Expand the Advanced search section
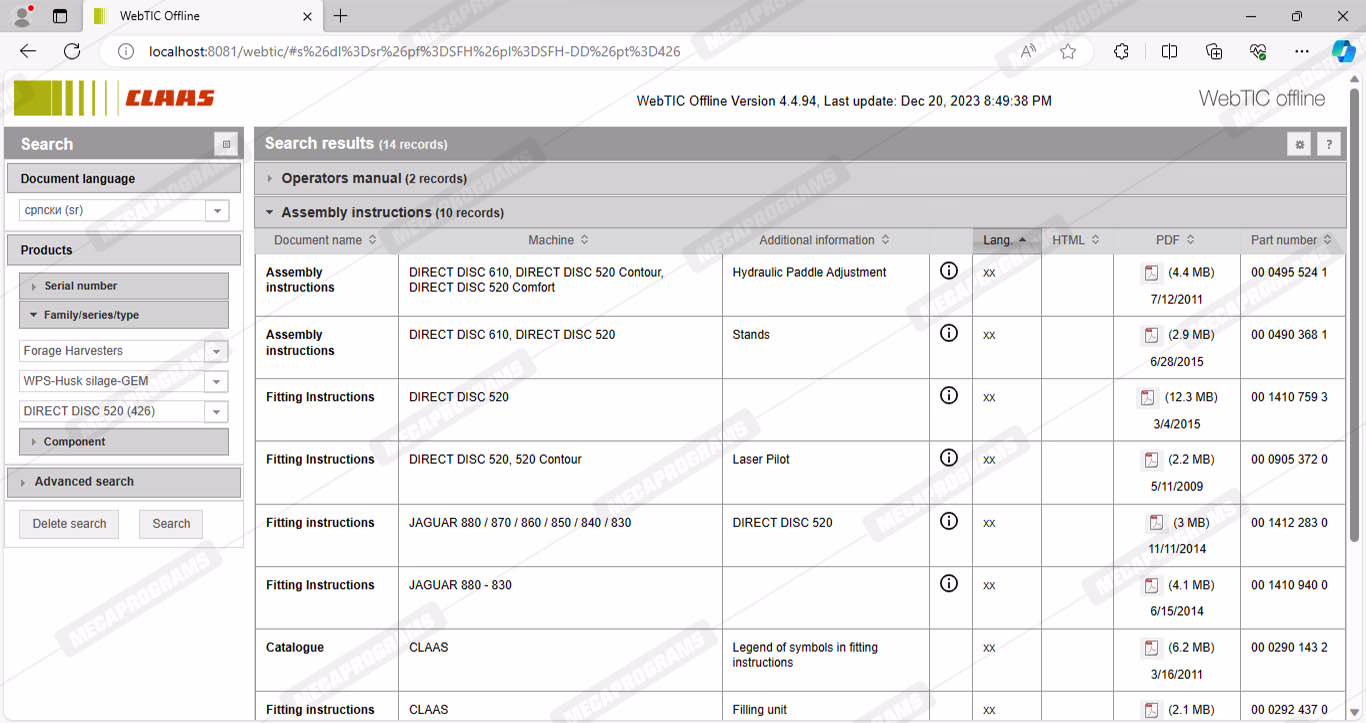 pyautogui.click(x=84, y=482)
